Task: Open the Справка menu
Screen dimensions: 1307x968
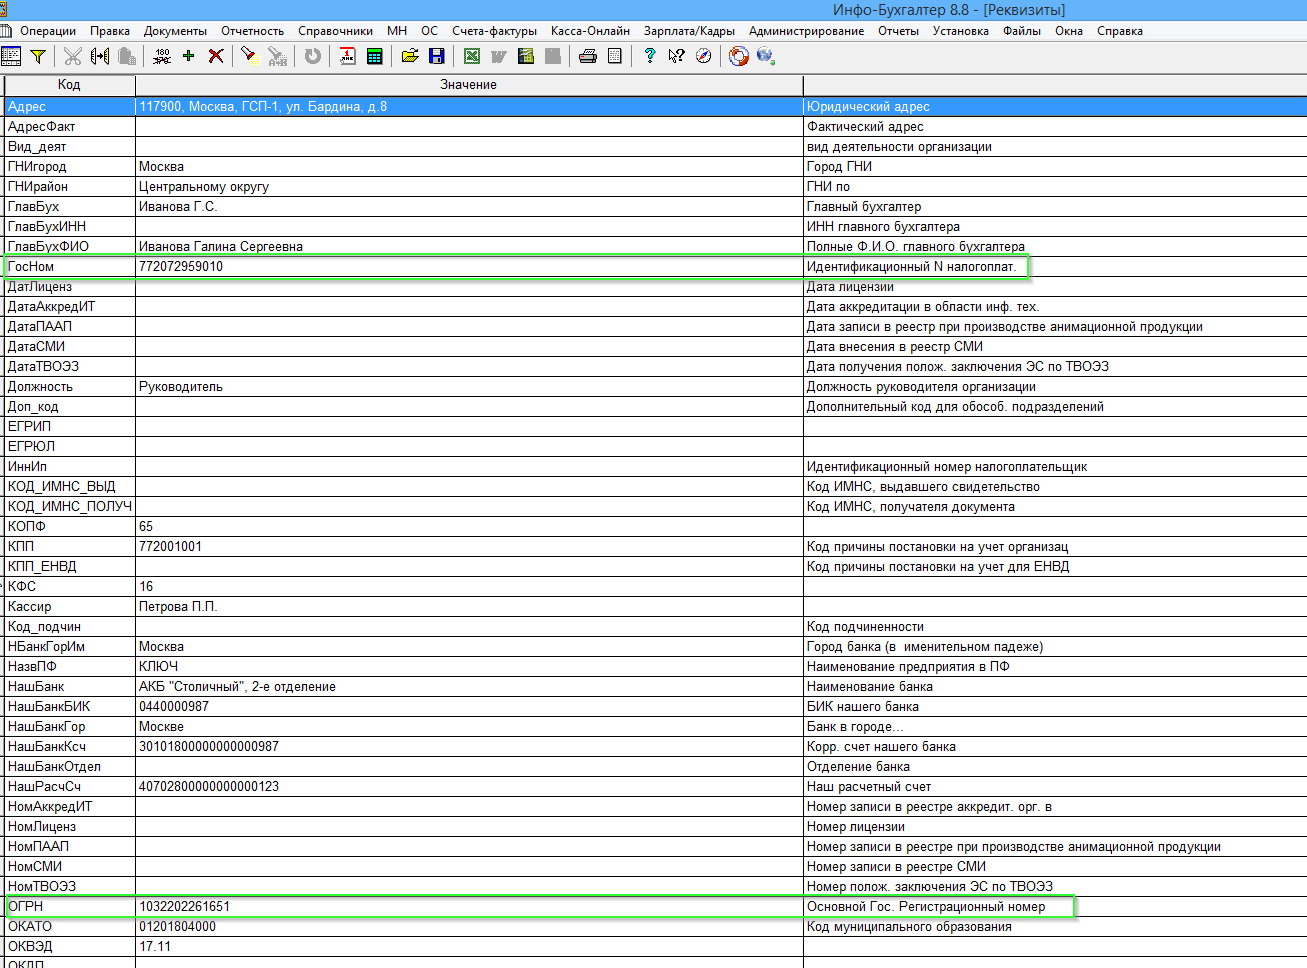Action: 1120,31
